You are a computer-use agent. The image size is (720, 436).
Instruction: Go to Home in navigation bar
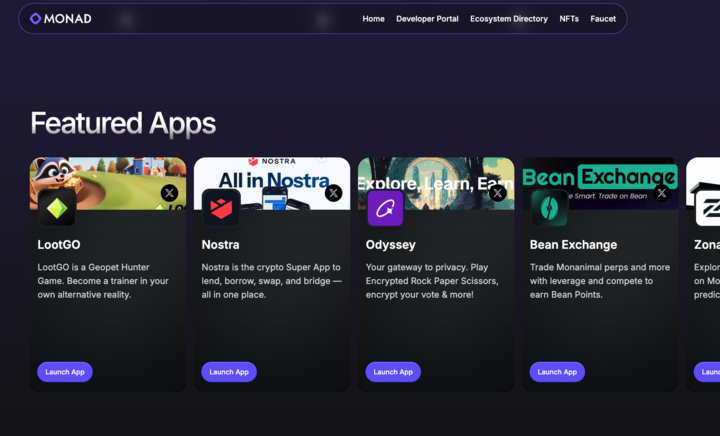tap(373, 19)
